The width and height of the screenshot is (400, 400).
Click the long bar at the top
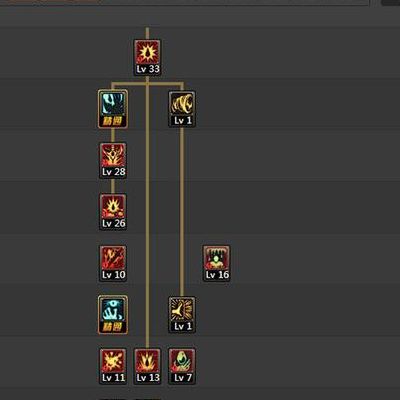coord(185,2)
